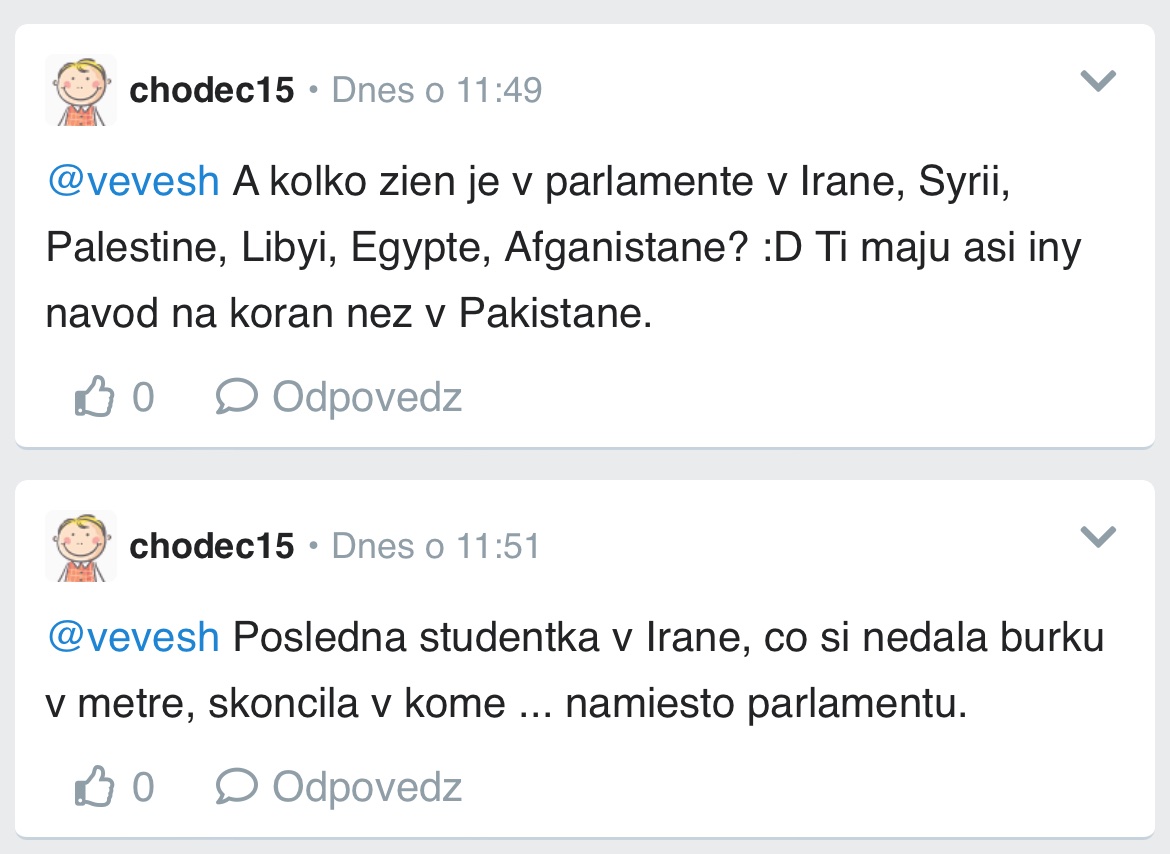
Task: Click comment text mentioning koran and Pakistane
Action: (560, 248)
